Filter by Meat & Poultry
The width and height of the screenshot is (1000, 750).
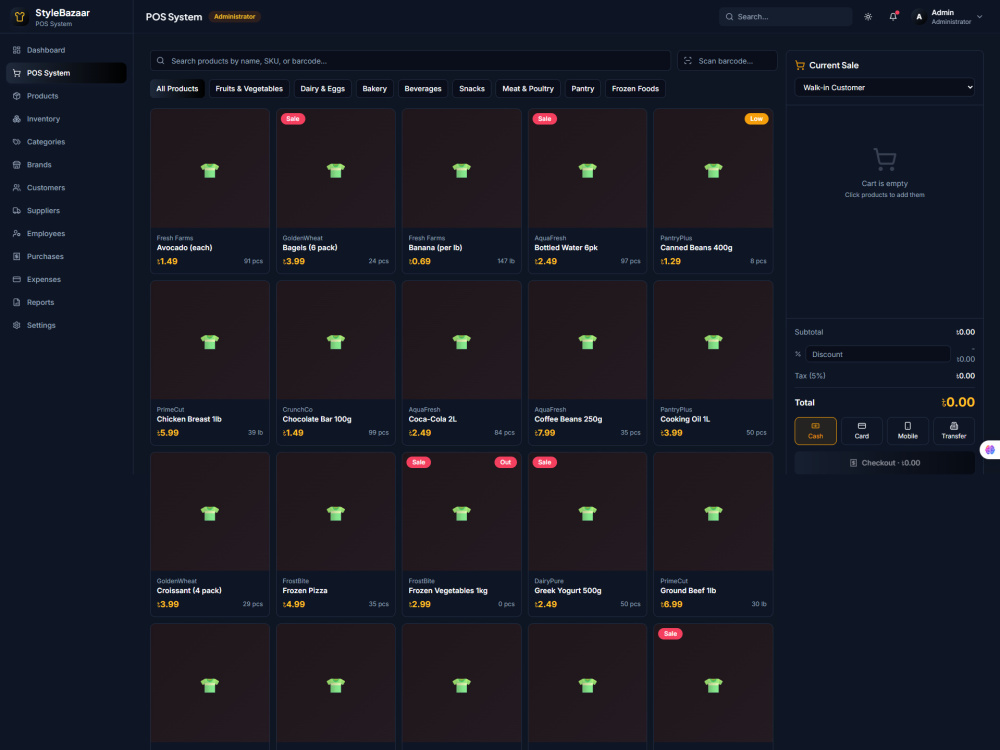point(528,89)
